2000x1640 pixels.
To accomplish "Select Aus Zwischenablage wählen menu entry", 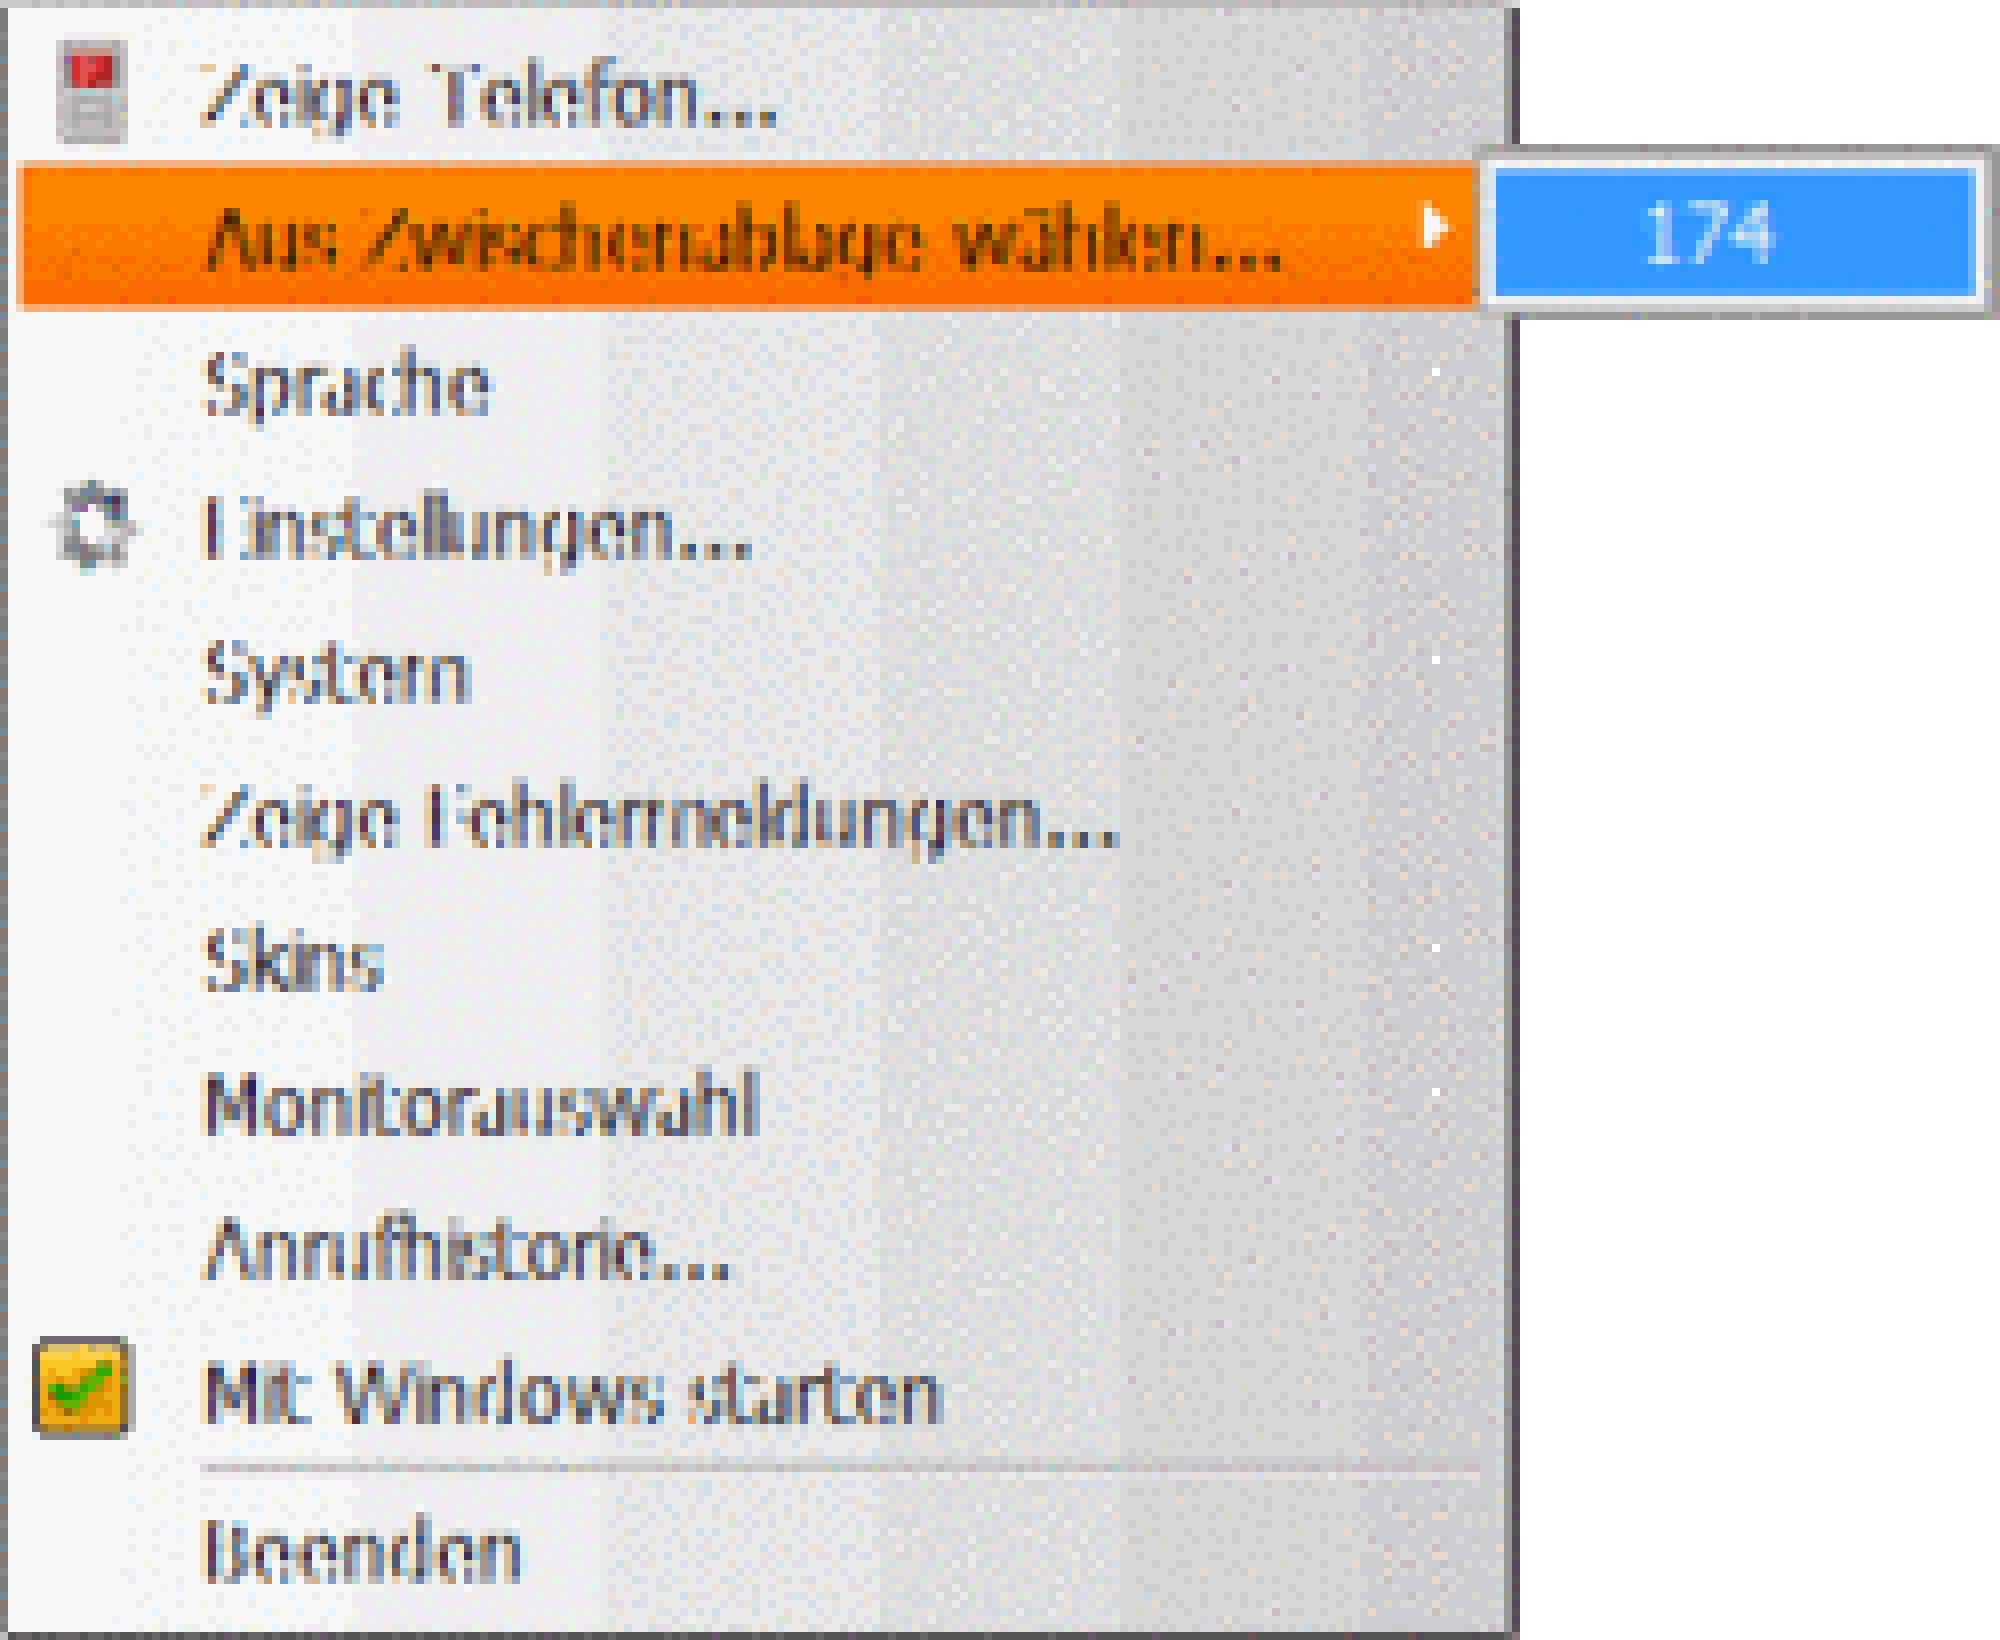I will [745, 236].
